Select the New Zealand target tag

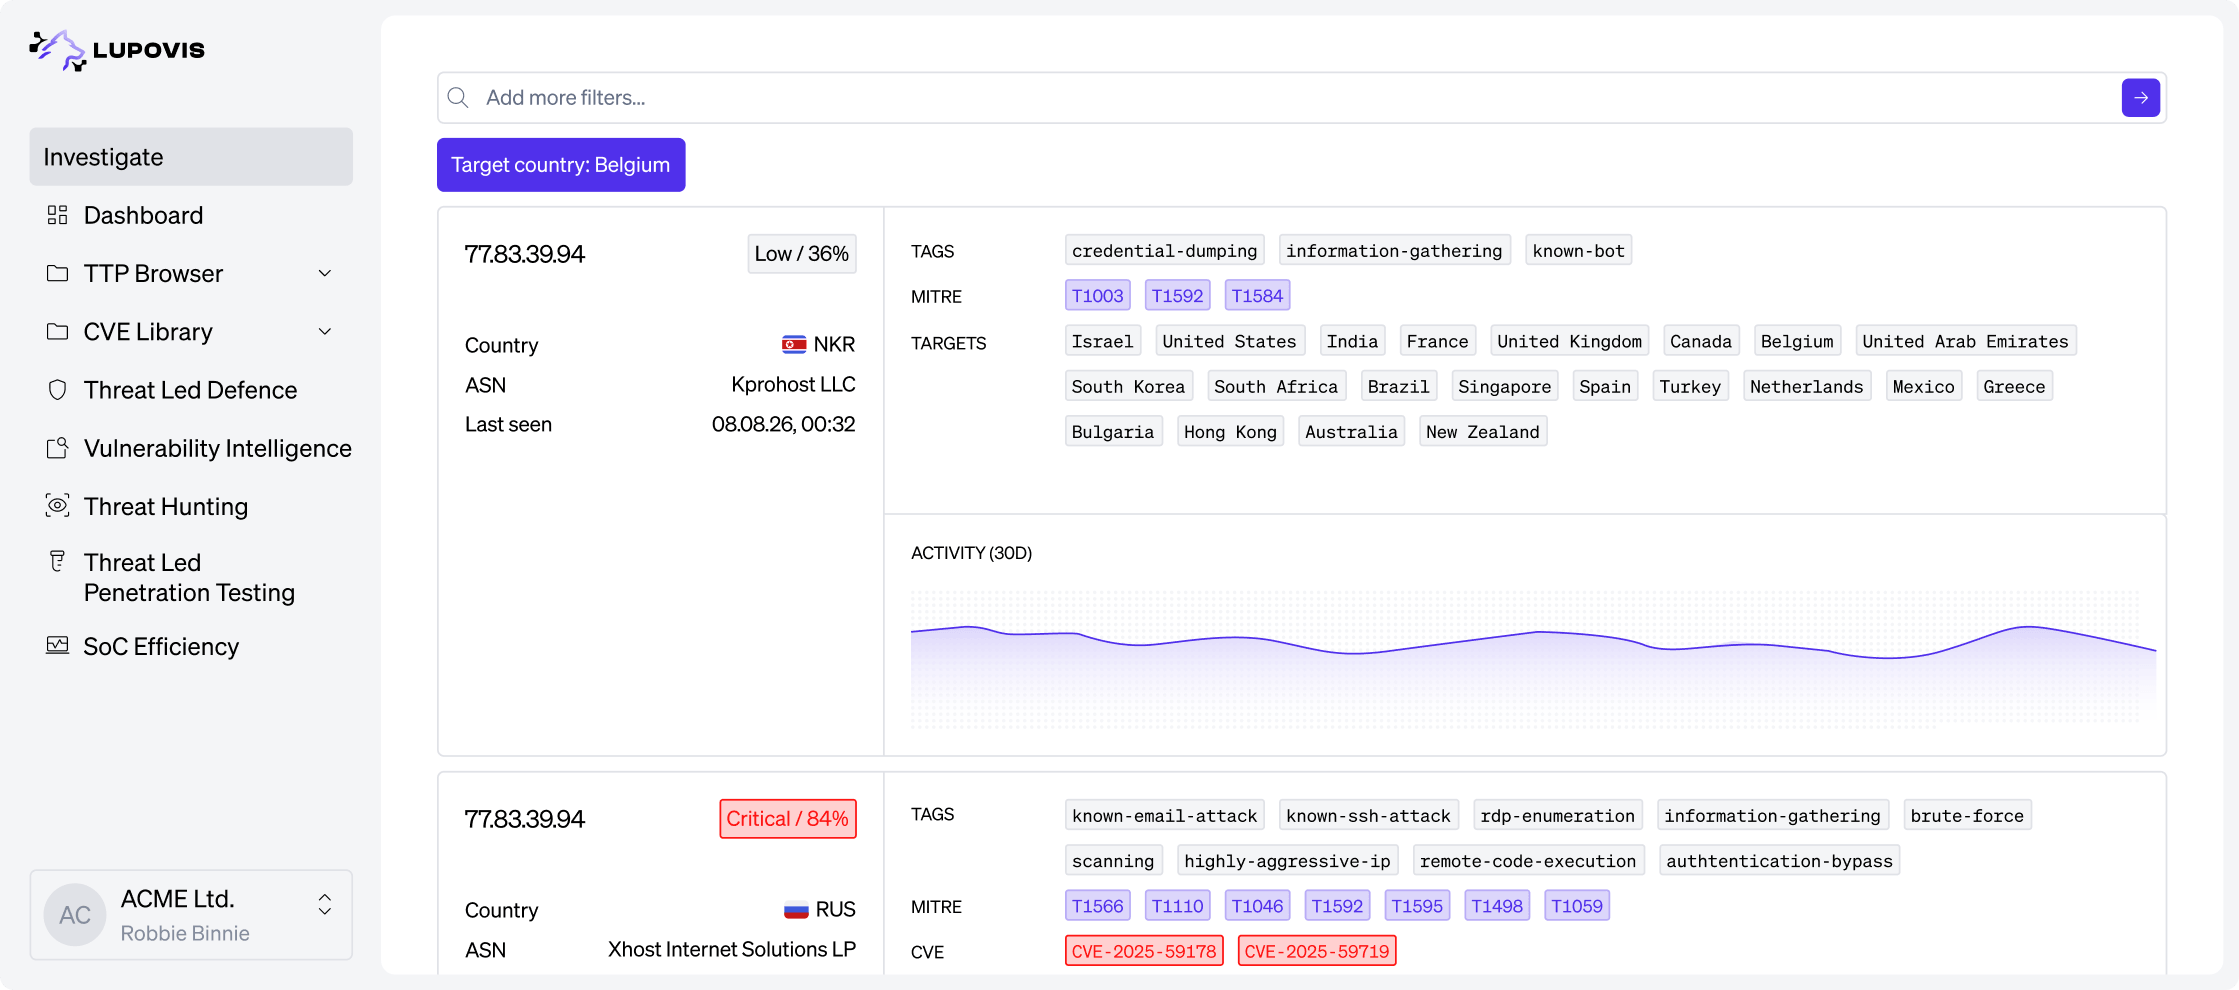1483,431
